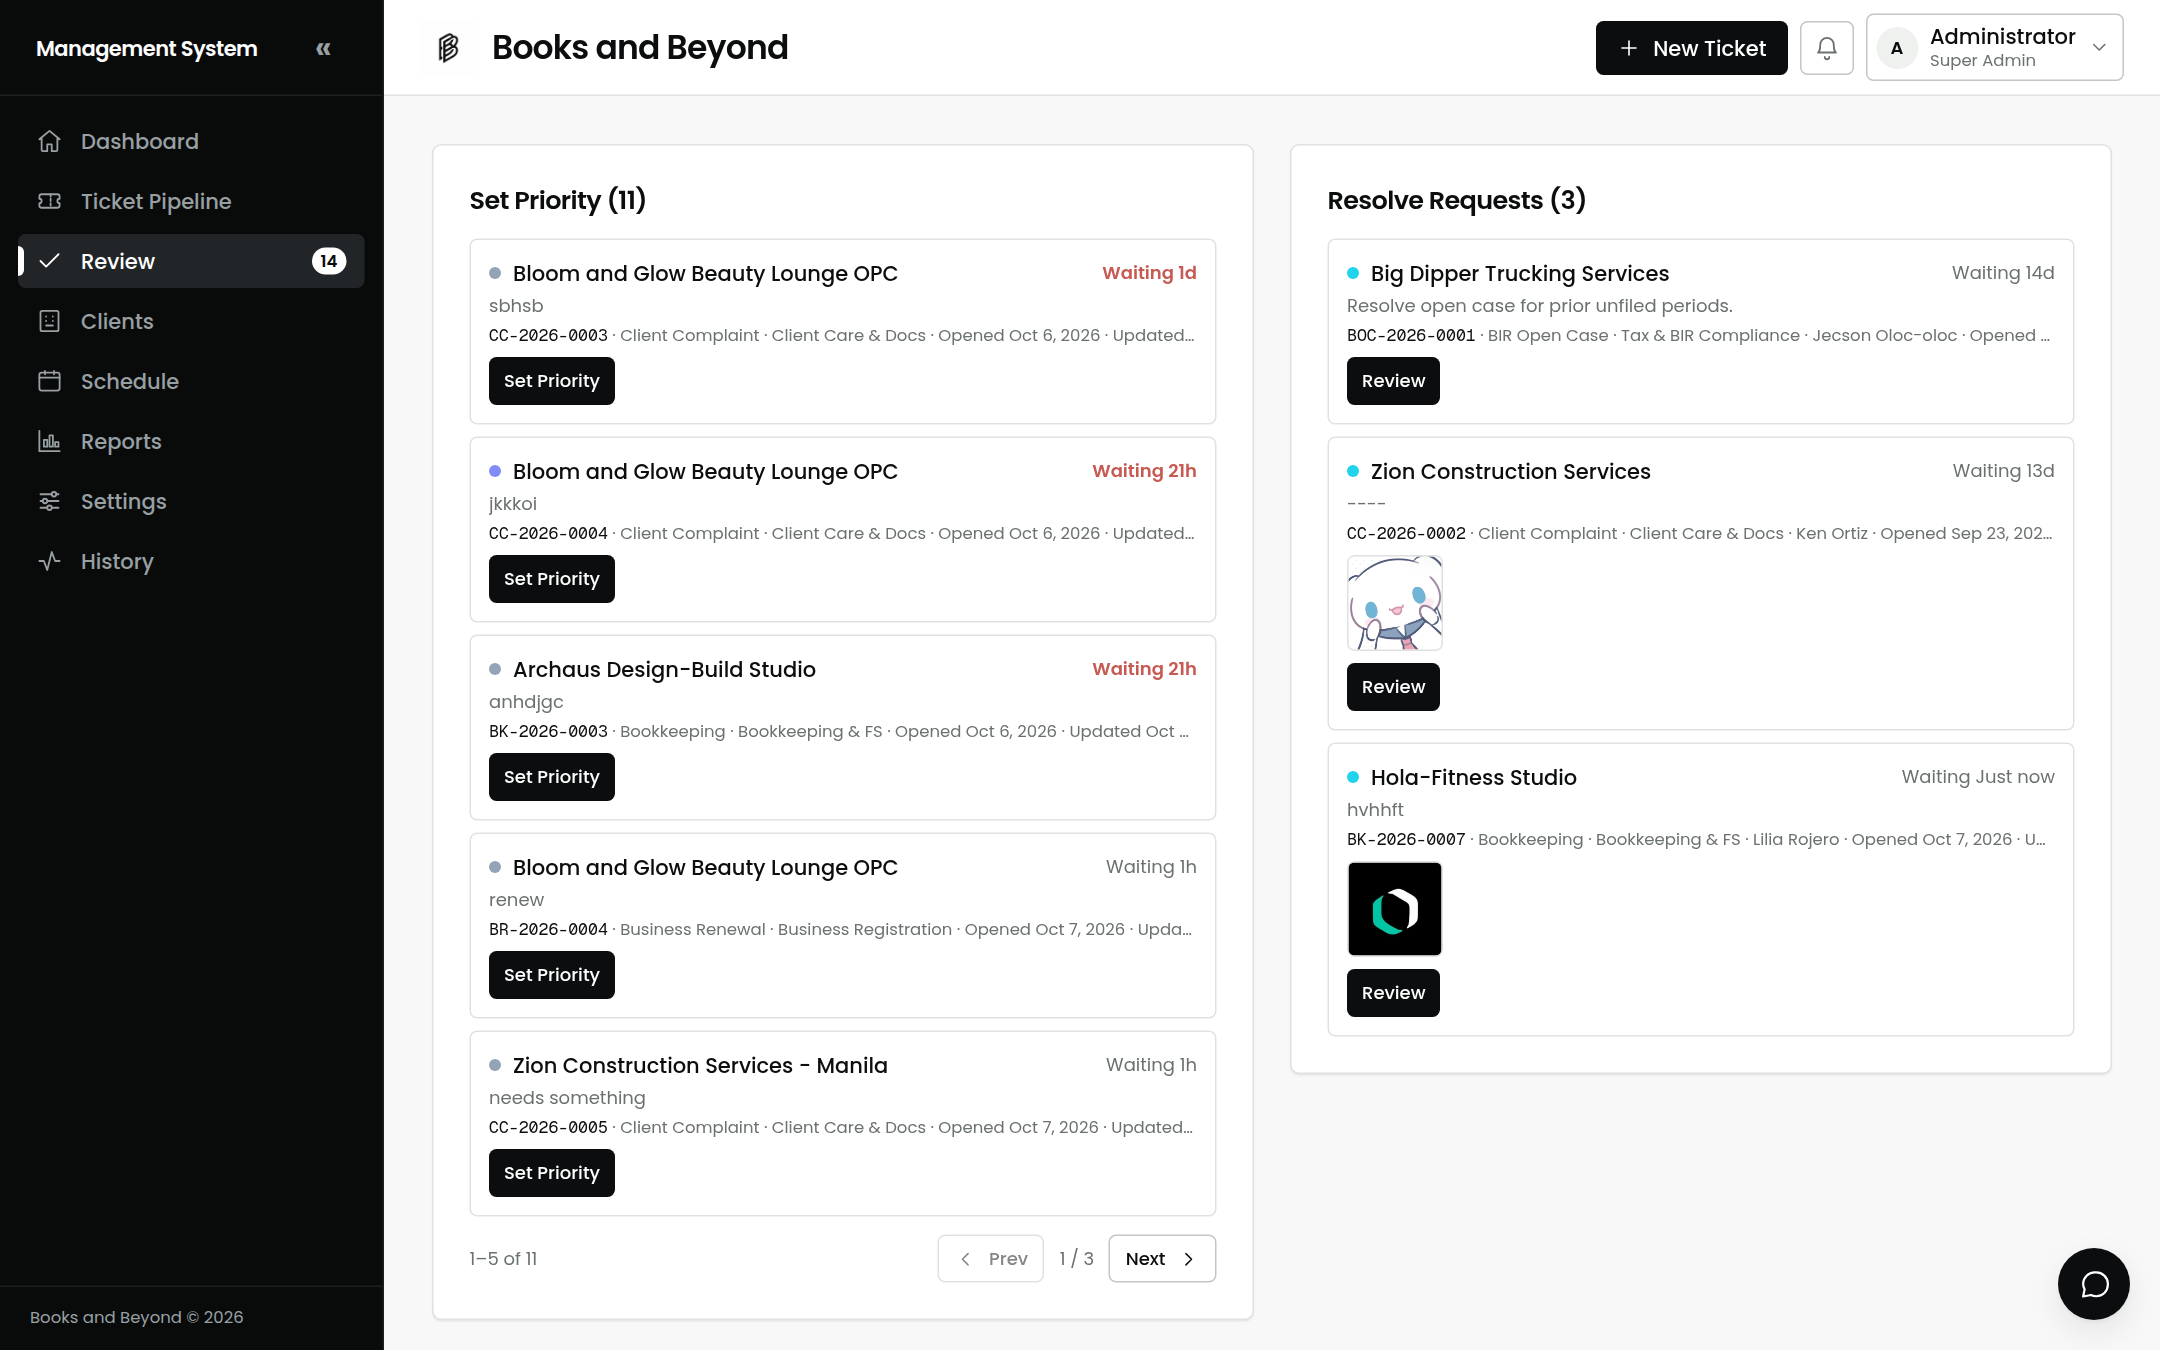Viewport: 2160px width, 1350px height.
Task: Click the Review checkmark icon in sidebar
Action: (x=49, y=261)
